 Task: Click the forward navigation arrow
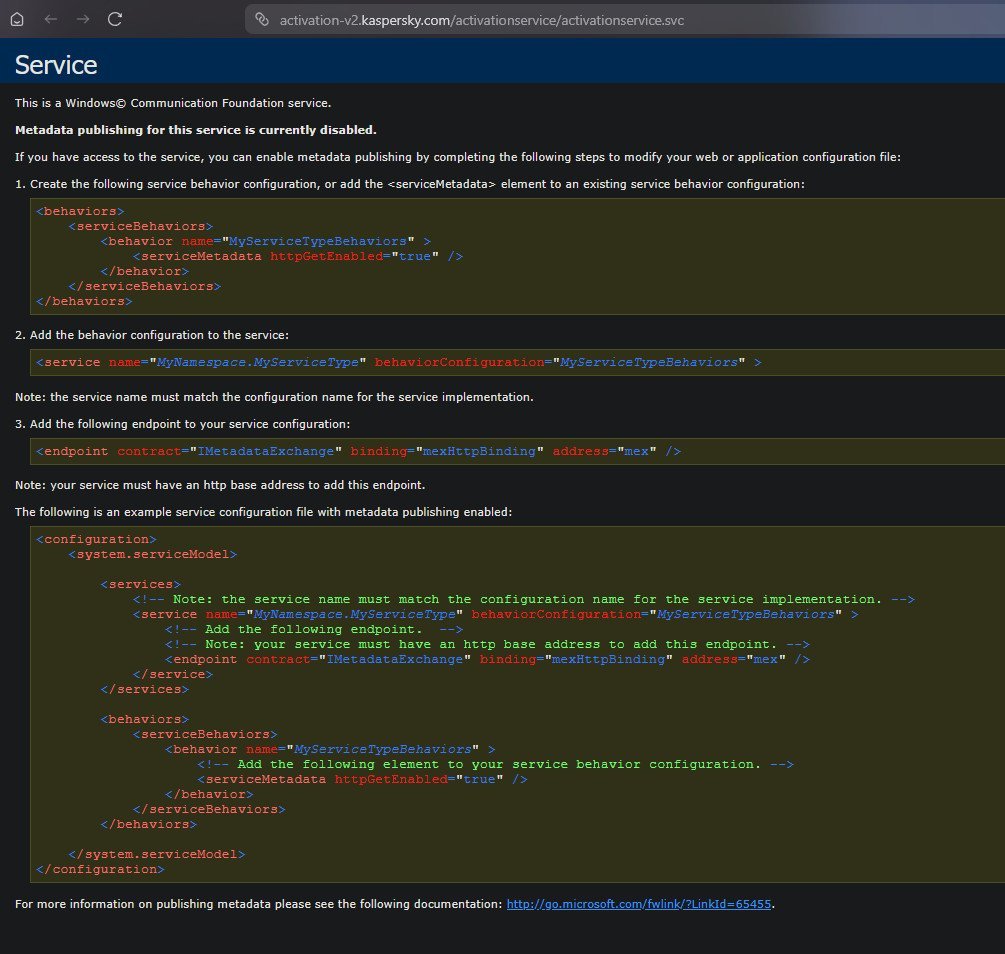click(82, 19)
